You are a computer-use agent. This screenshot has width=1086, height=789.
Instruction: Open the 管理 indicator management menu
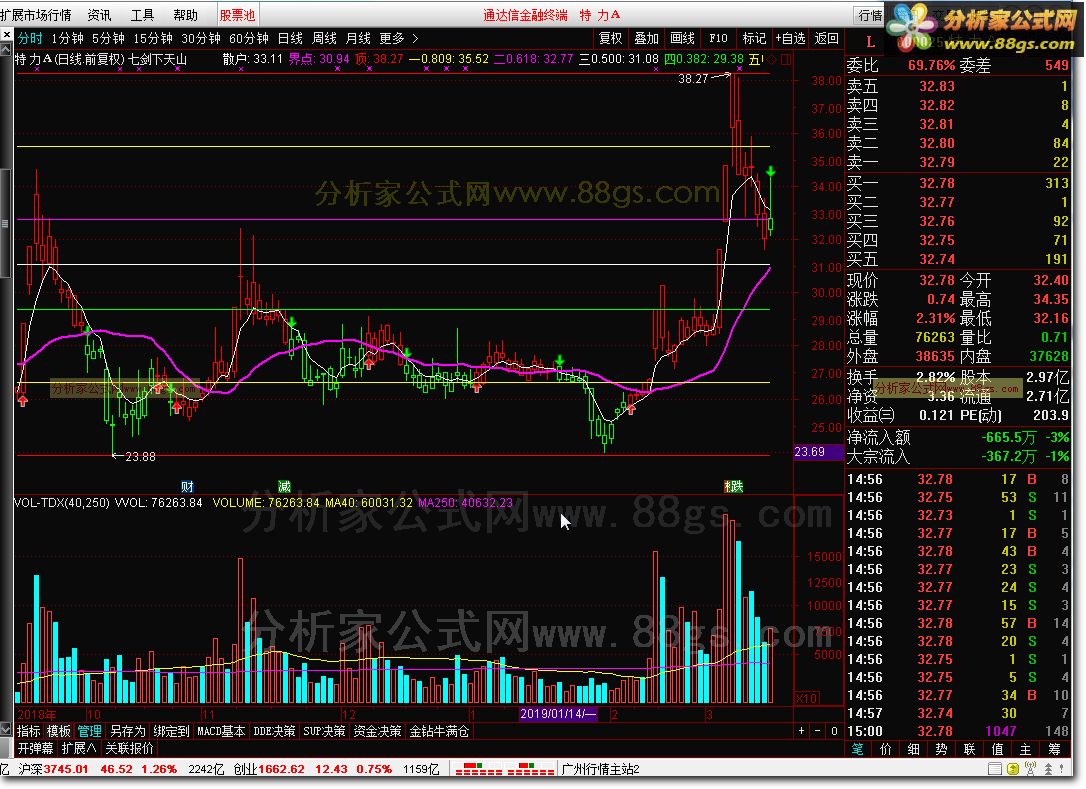click(89, 731)
